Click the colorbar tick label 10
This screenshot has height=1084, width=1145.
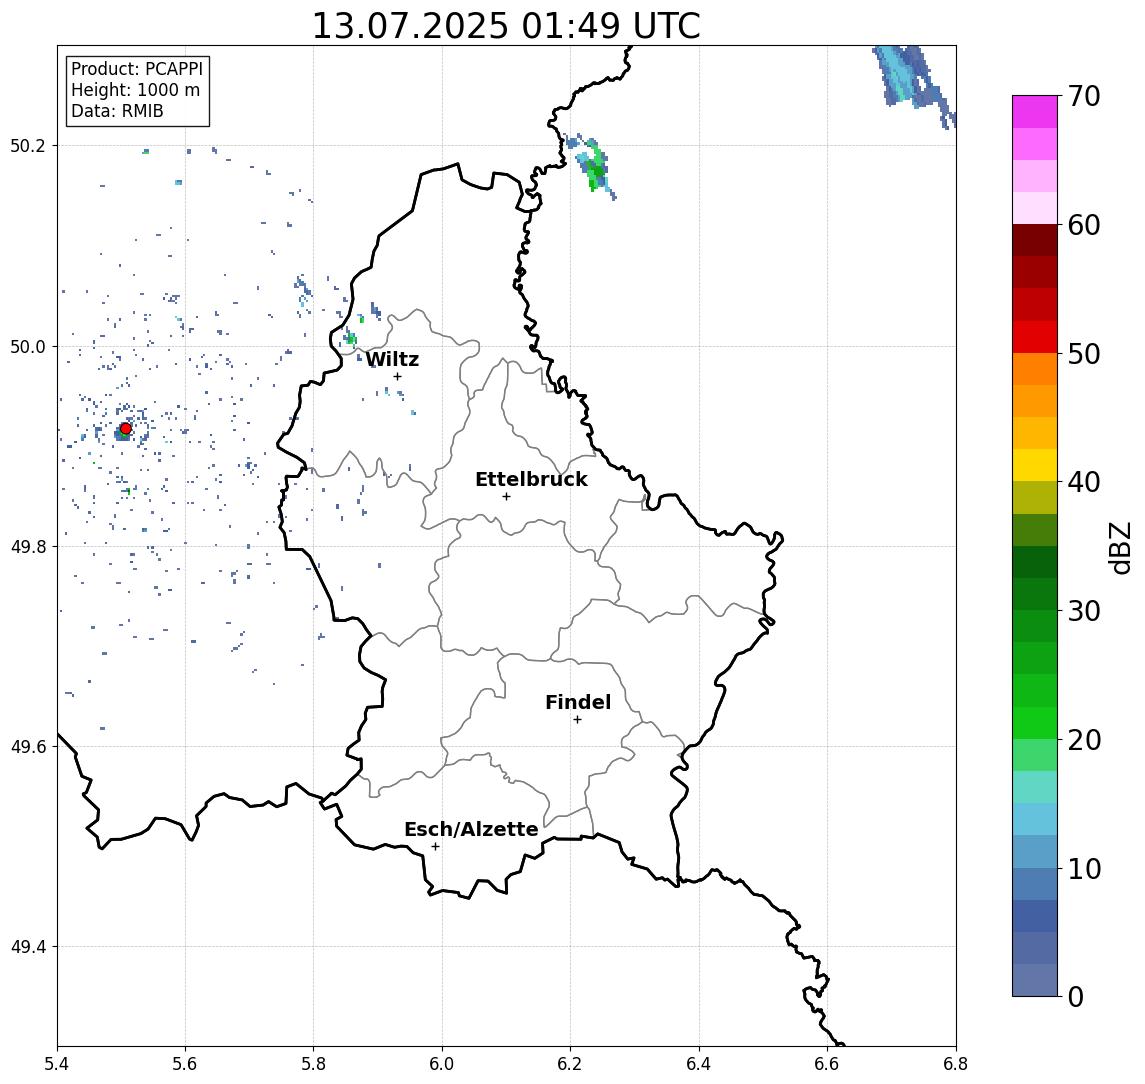tap(1084, 868)
